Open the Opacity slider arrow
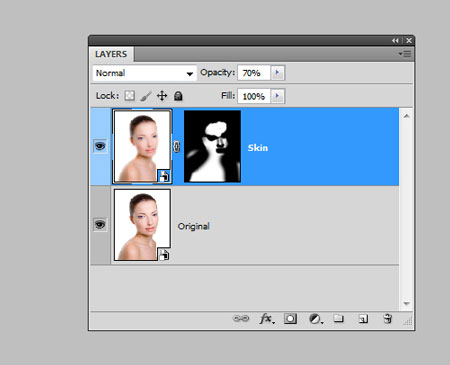This screenshot has height=365, width=450. tap(277, 73)
